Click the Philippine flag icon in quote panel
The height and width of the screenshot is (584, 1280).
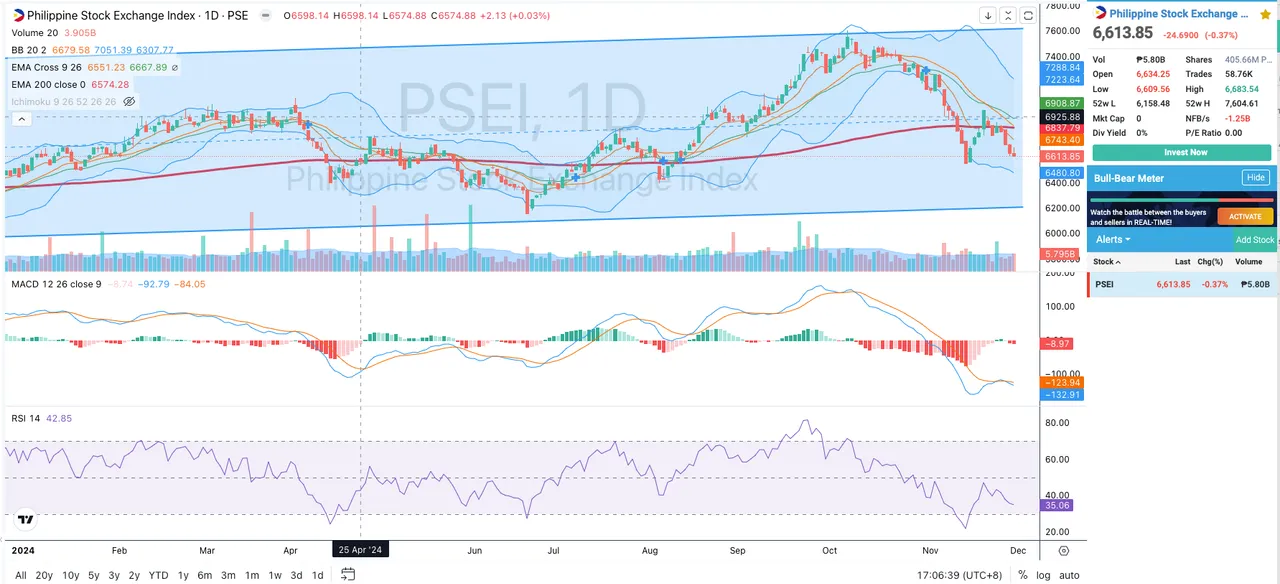(1101, 14)
